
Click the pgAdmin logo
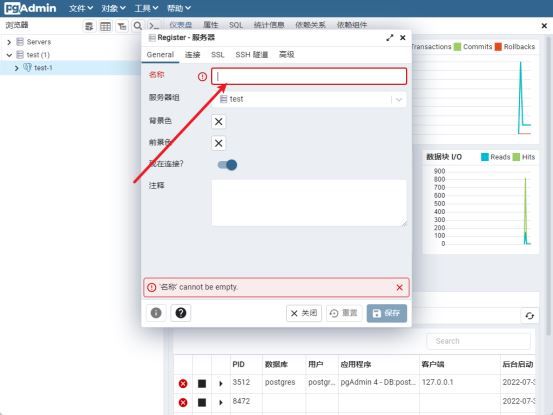point(30,8)
